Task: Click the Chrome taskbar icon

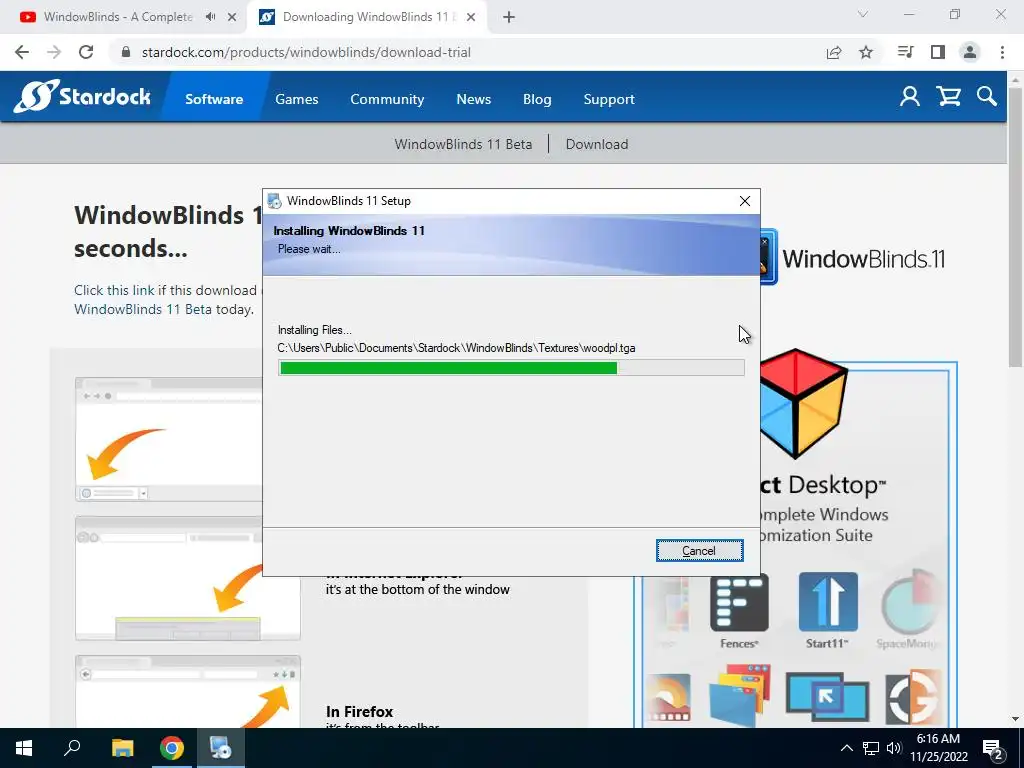Action: pos(172,748)
